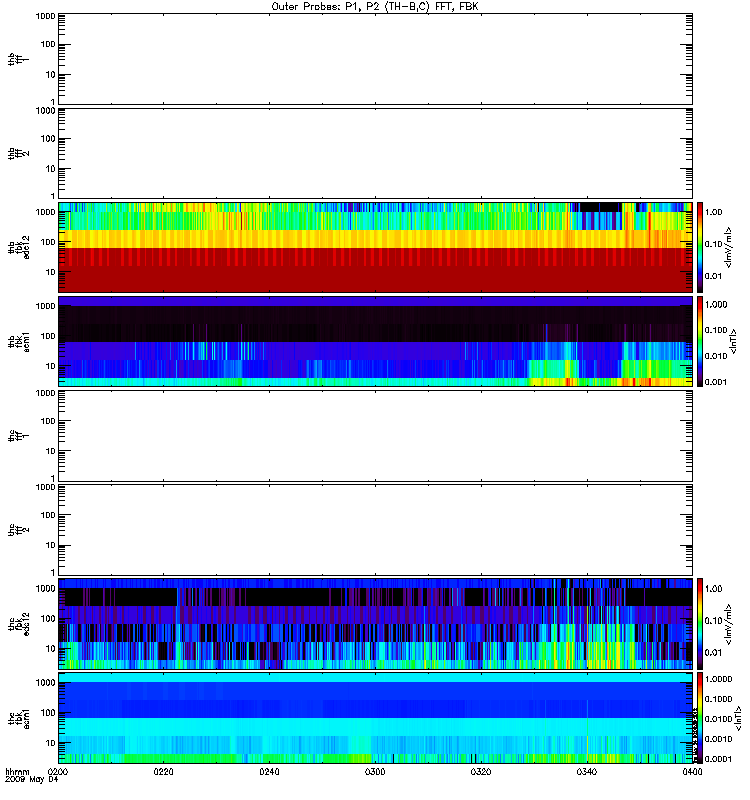The image size is (750, 800).
Task: Click the 1000 y-axis tick of thb fff 1
Action: tap(45, 16)
